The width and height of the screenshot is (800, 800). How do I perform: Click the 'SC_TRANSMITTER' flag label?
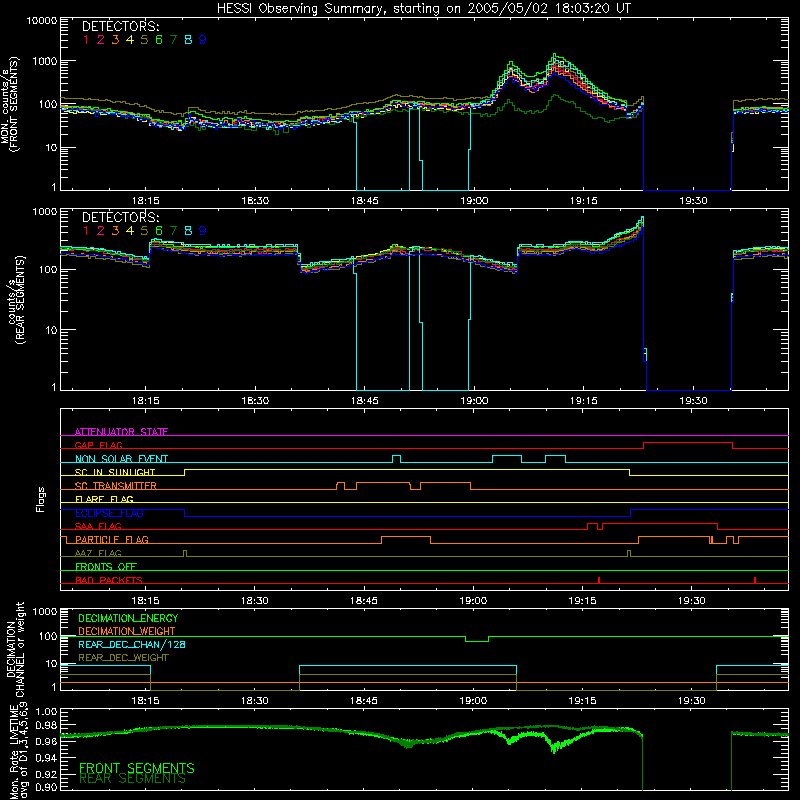pos(116,486)
